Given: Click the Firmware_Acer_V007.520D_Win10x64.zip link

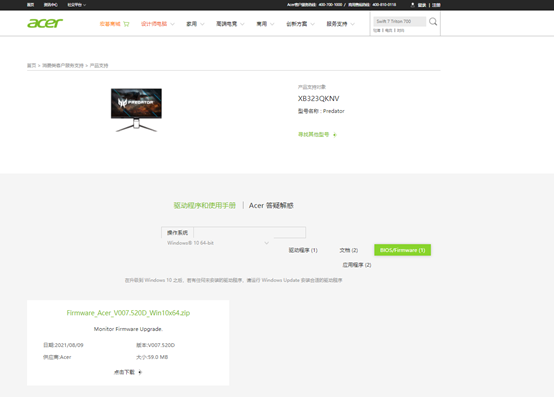Looking at the screenshot, I should tap(128, 313).
